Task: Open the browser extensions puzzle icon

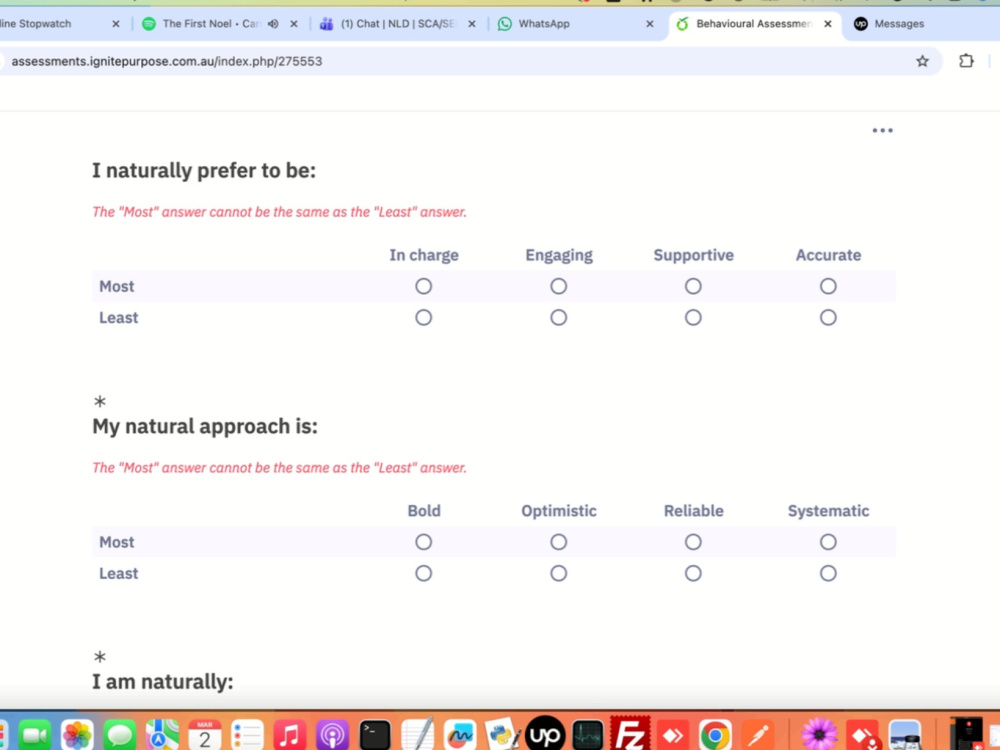Action: coord(966,61)
